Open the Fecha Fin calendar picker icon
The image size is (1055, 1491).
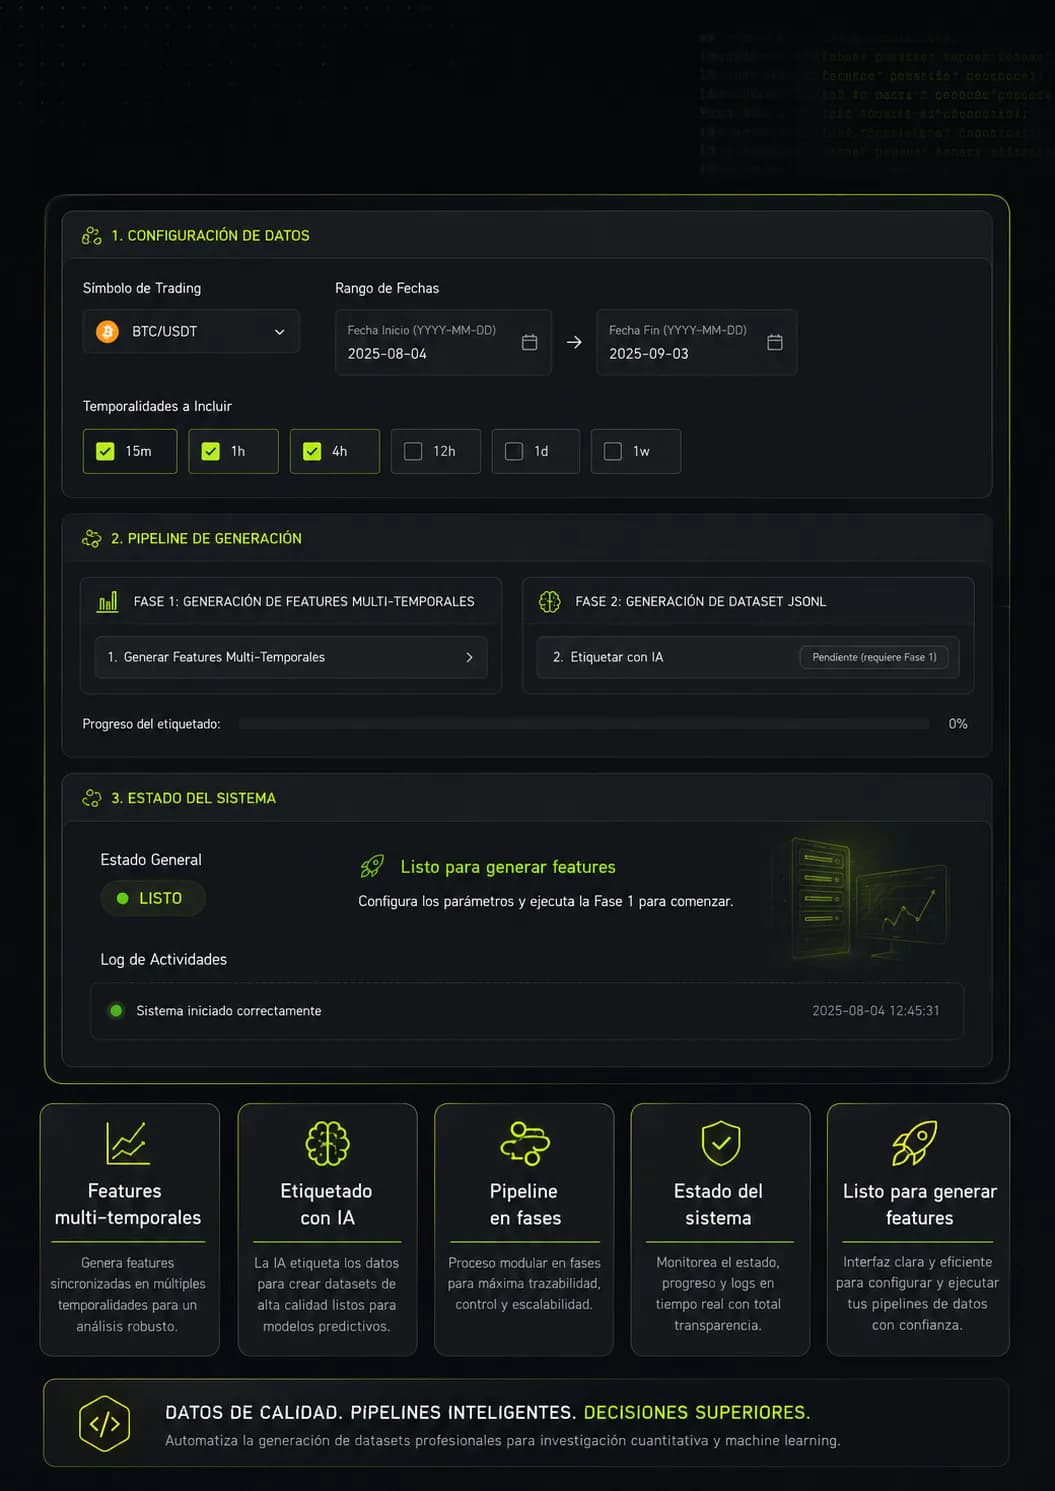click(x=775, y=342)
